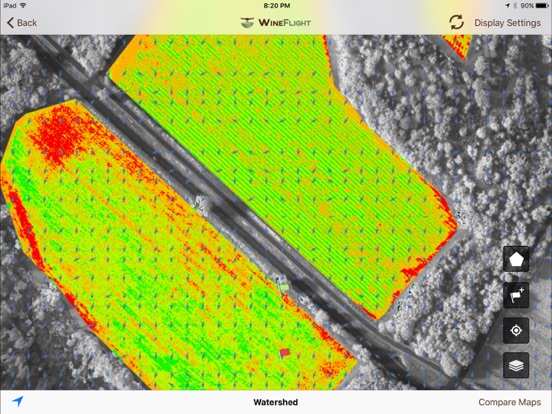Tap the Wi-Fi icon in status bar
Screen dimensions: 552x414
pyautogui.click(x=23, y=5)
